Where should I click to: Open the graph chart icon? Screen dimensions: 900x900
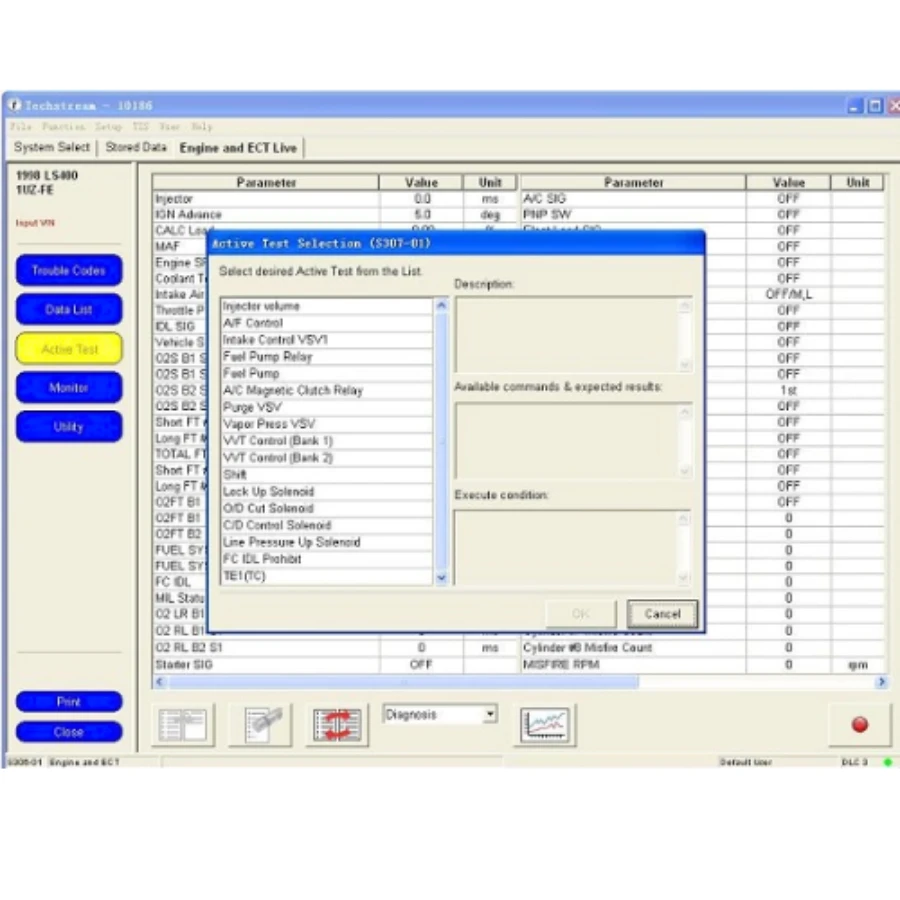pyautogui.click(x=545, y=725)
